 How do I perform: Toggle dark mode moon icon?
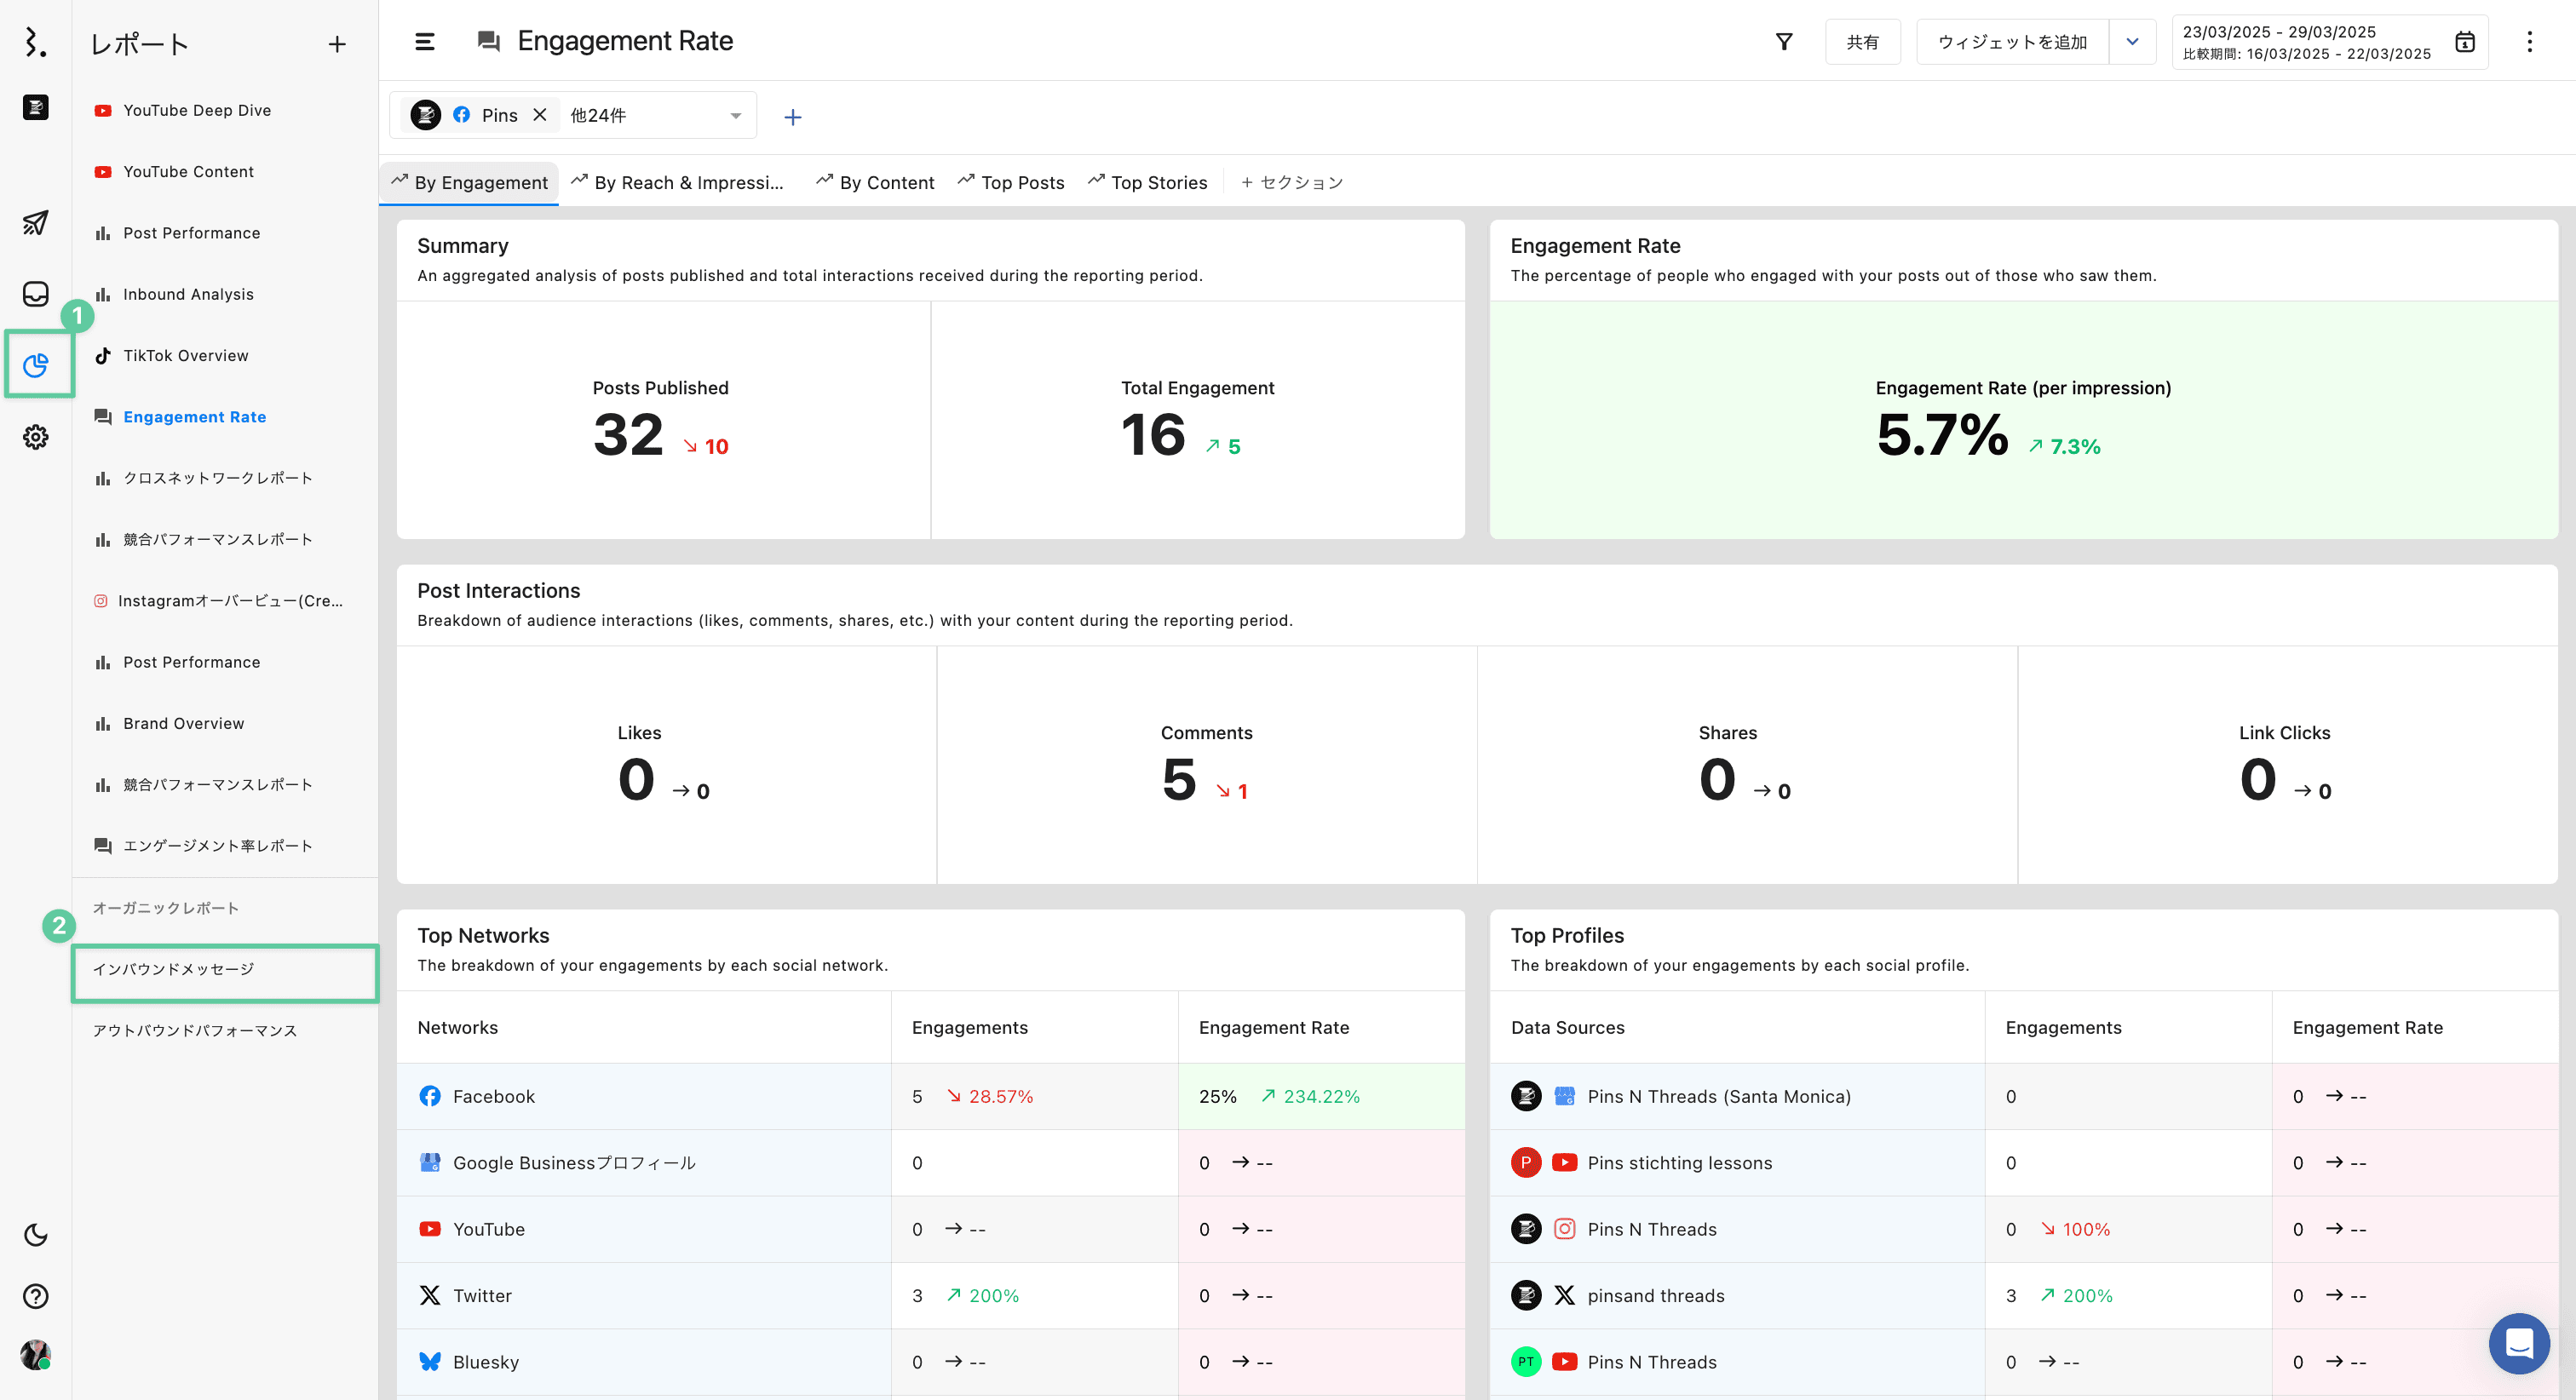35,1235
